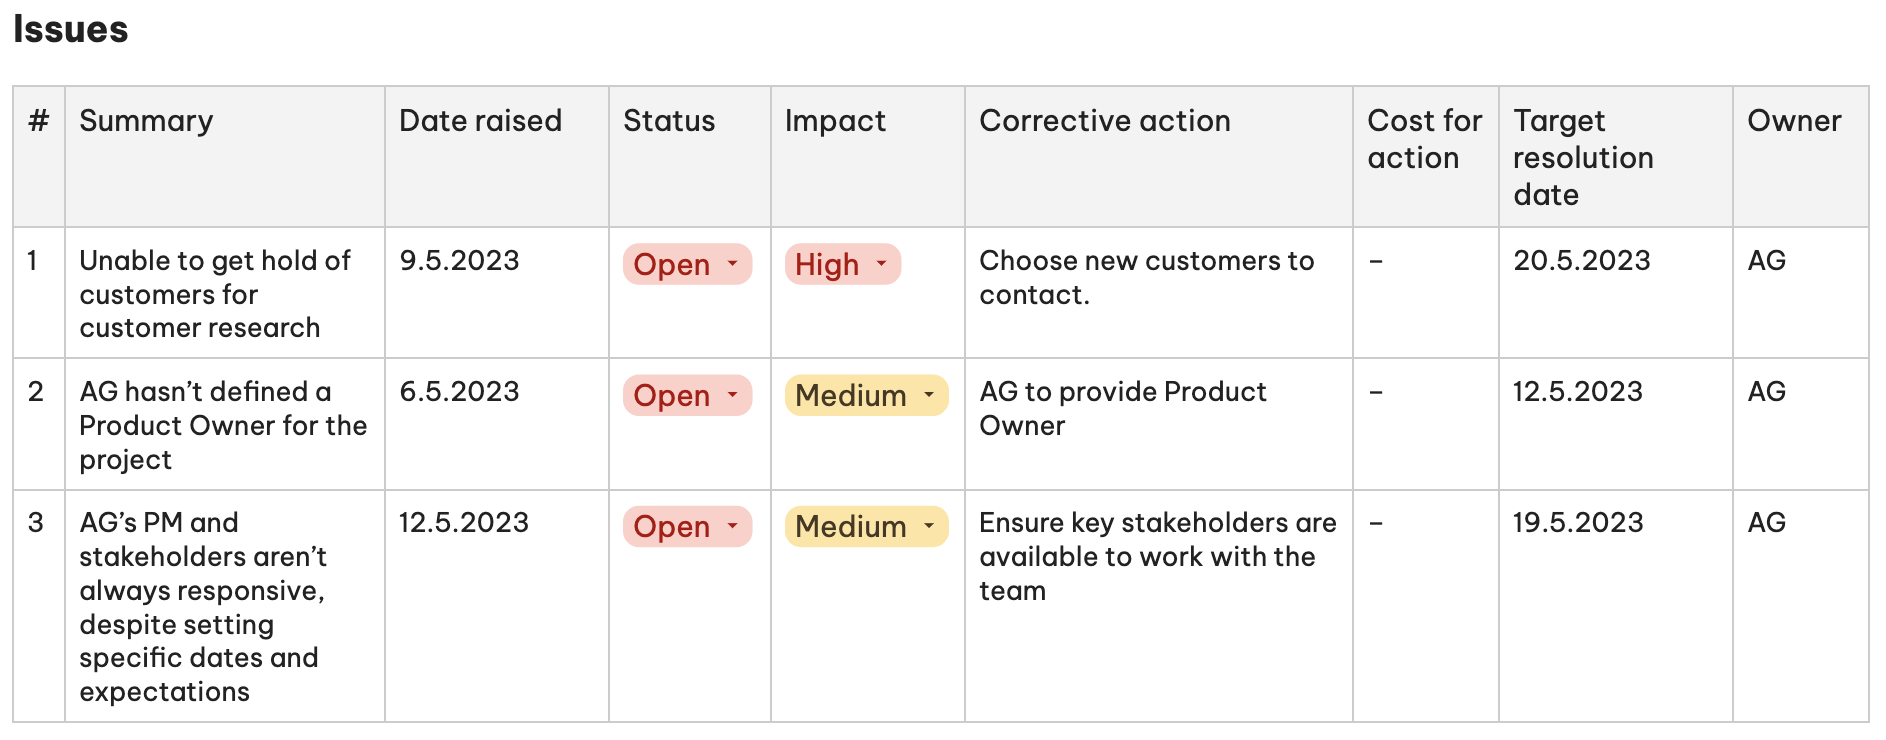The image size is (1886, 740).
Task: Click the summary text of issue 3
Action: [210, 605]
